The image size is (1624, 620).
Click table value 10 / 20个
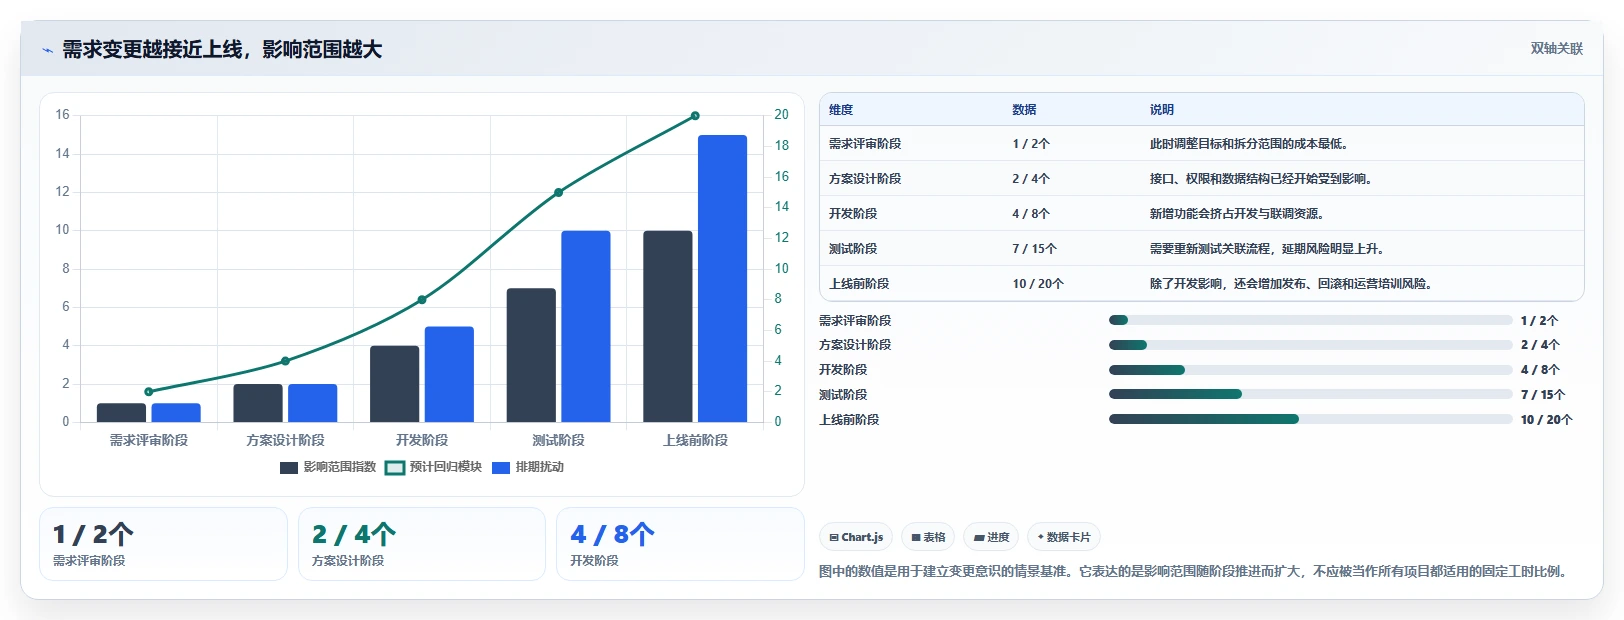pyautogui.click(x=1038, y=284)
